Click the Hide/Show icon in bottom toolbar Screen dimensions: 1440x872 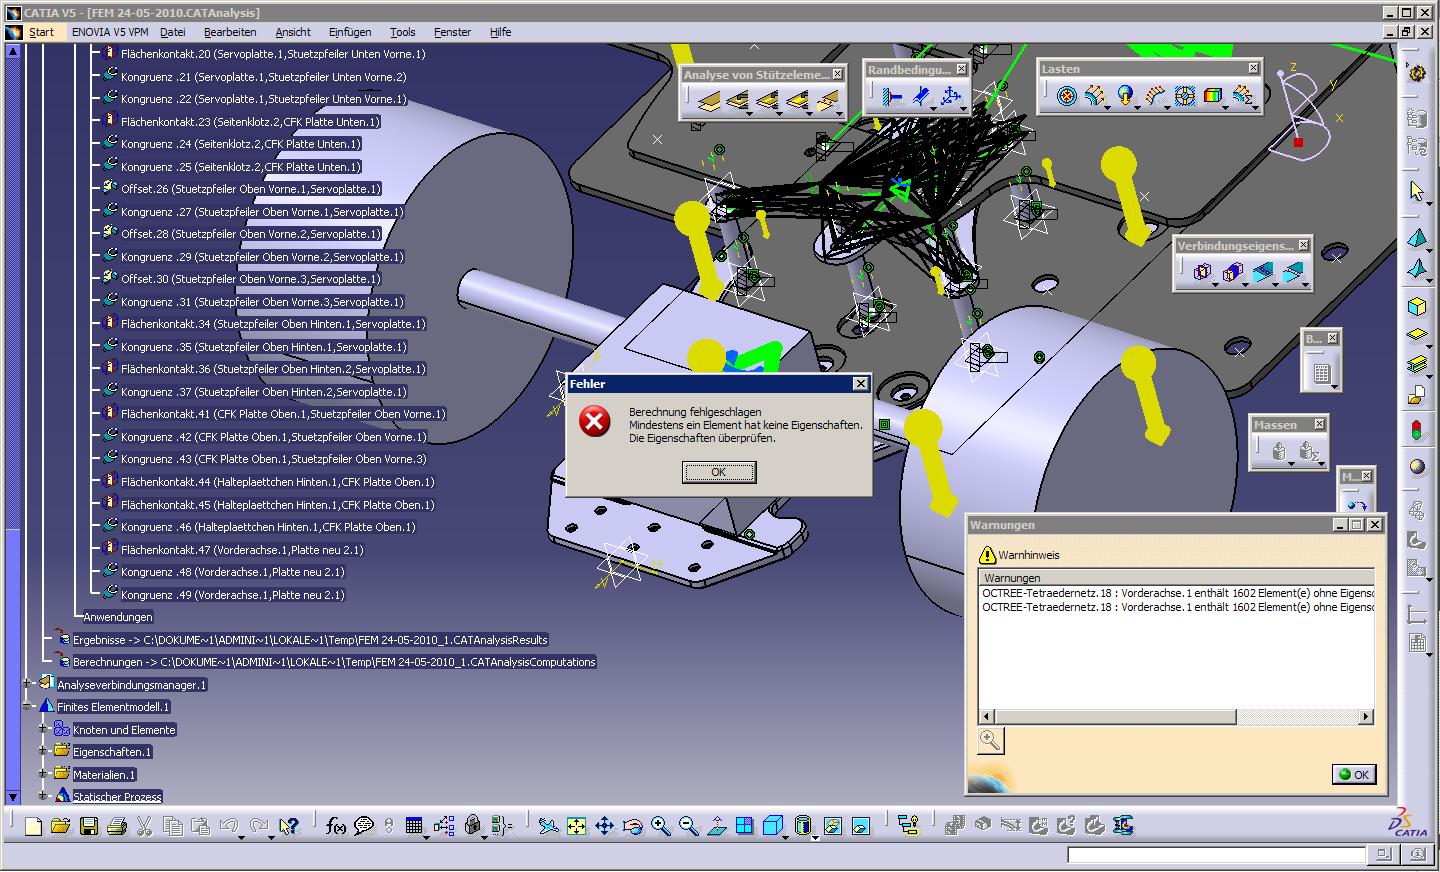tap(833, 826)
